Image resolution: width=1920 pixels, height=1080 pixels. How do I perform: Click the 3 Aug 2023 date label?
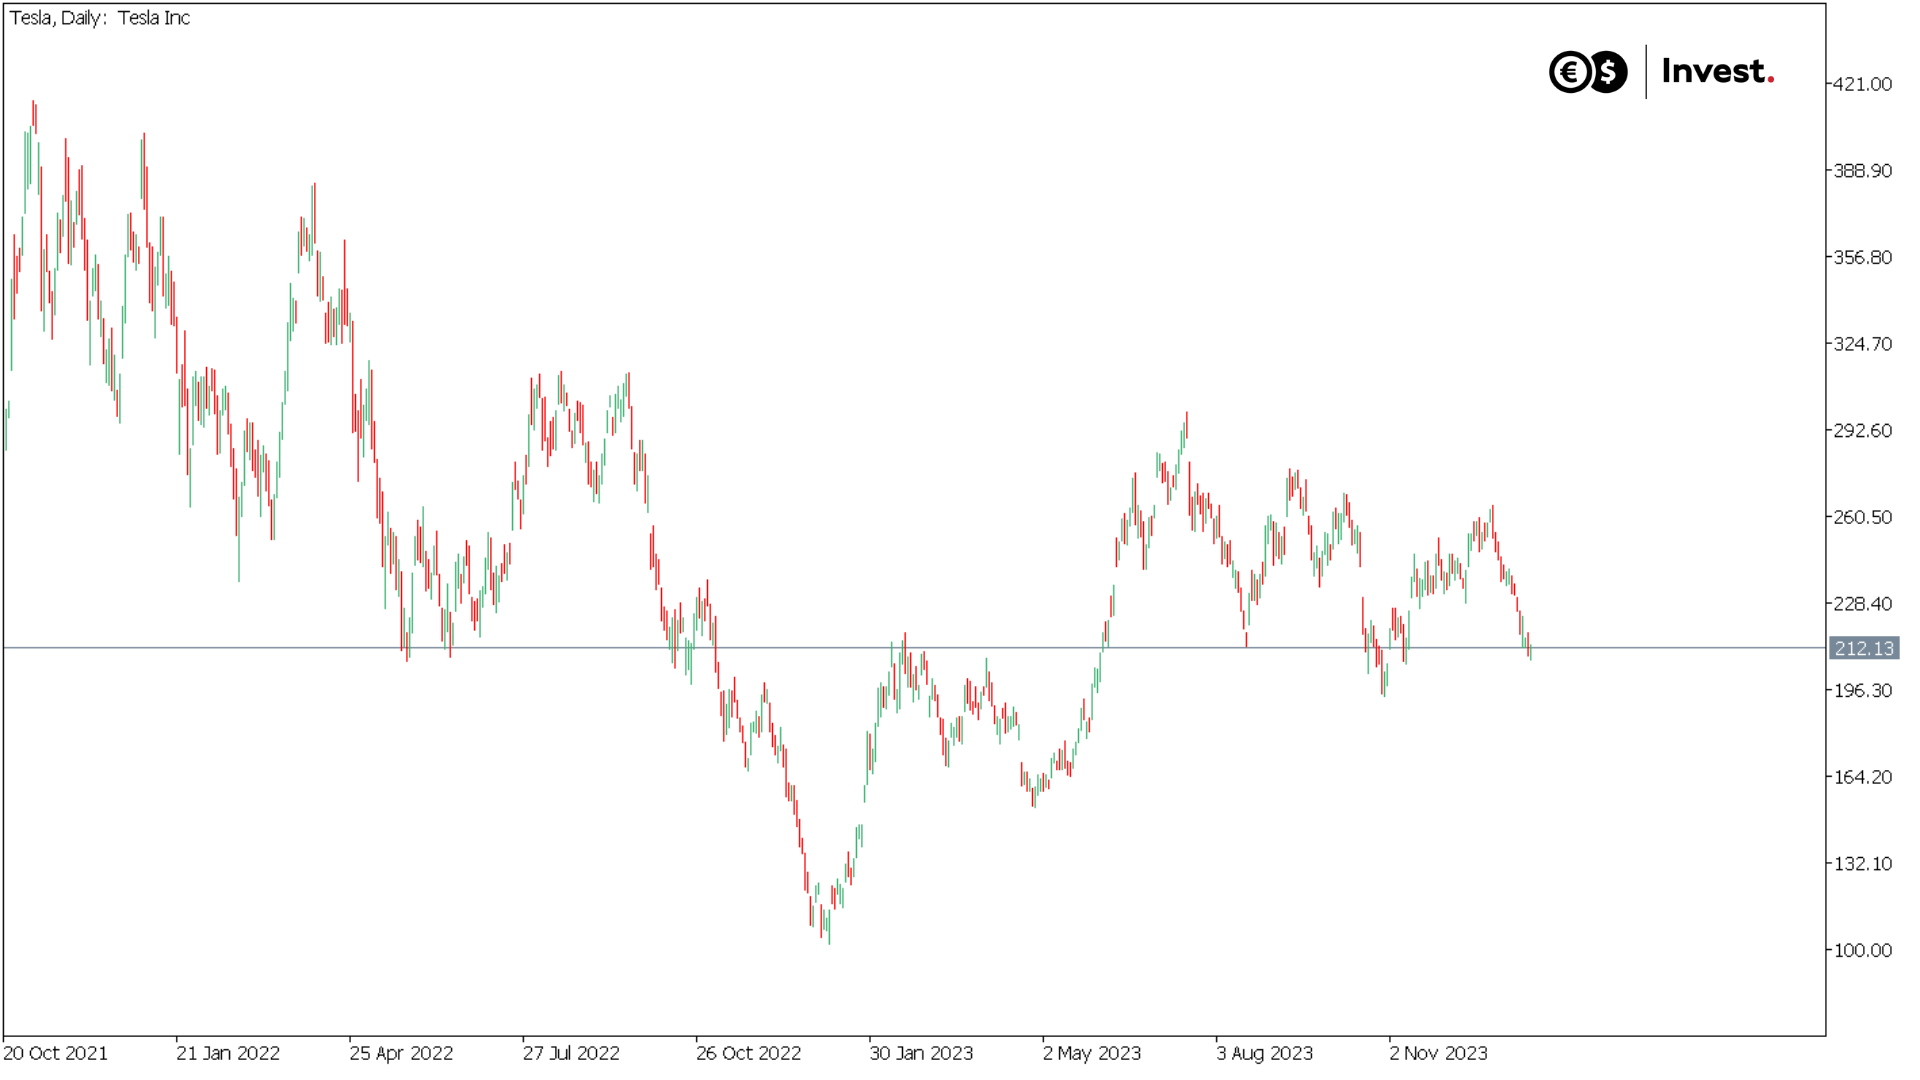(x=1265, y=1053)
